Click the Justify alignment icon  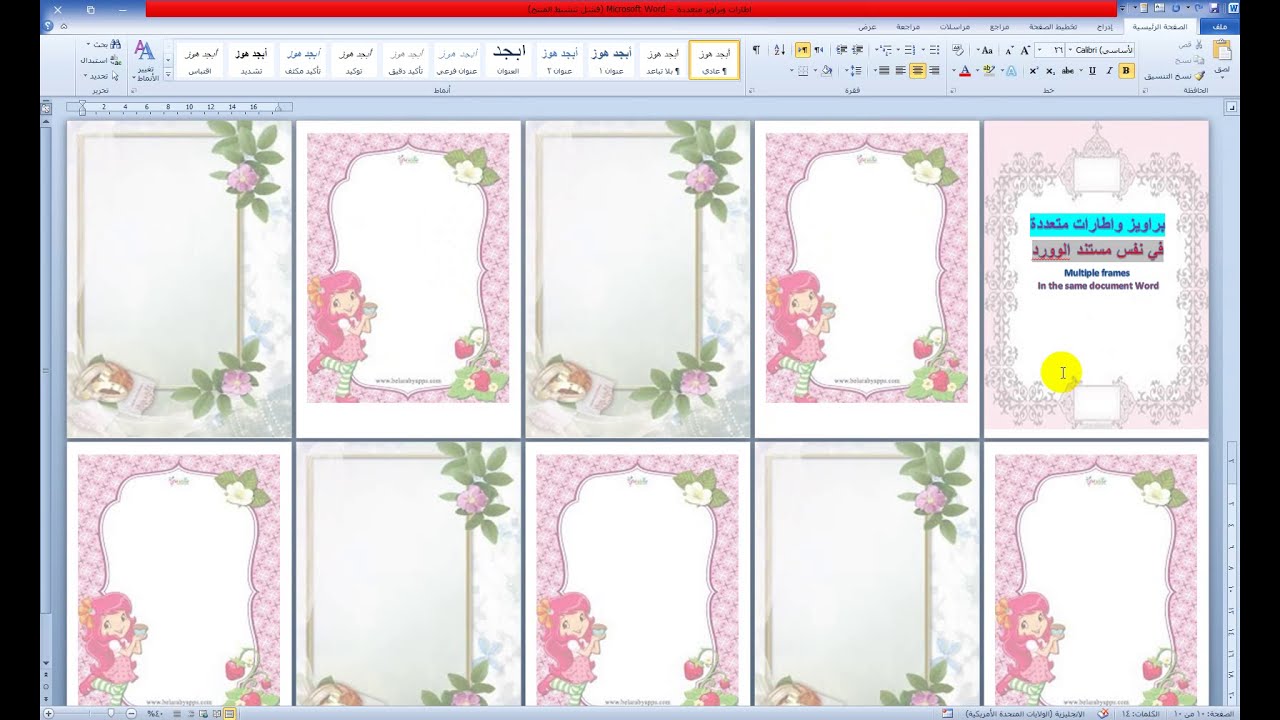tap(884, 70)
